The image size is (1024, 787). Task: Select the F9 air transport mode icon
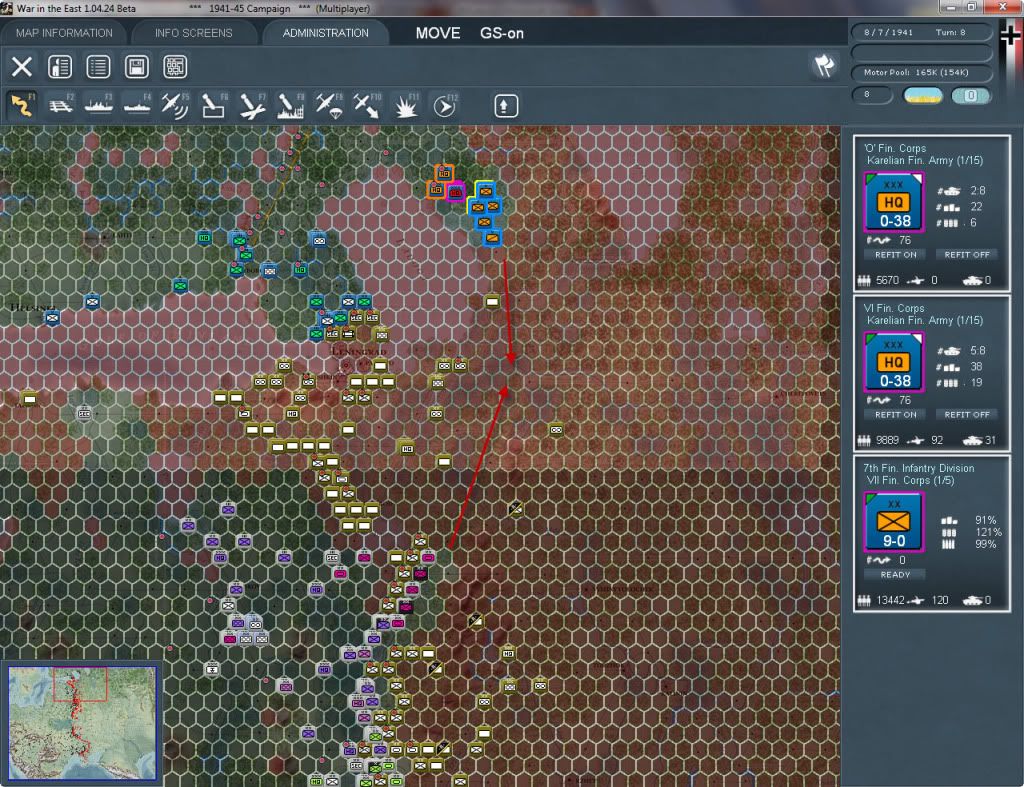coord(328,105)
